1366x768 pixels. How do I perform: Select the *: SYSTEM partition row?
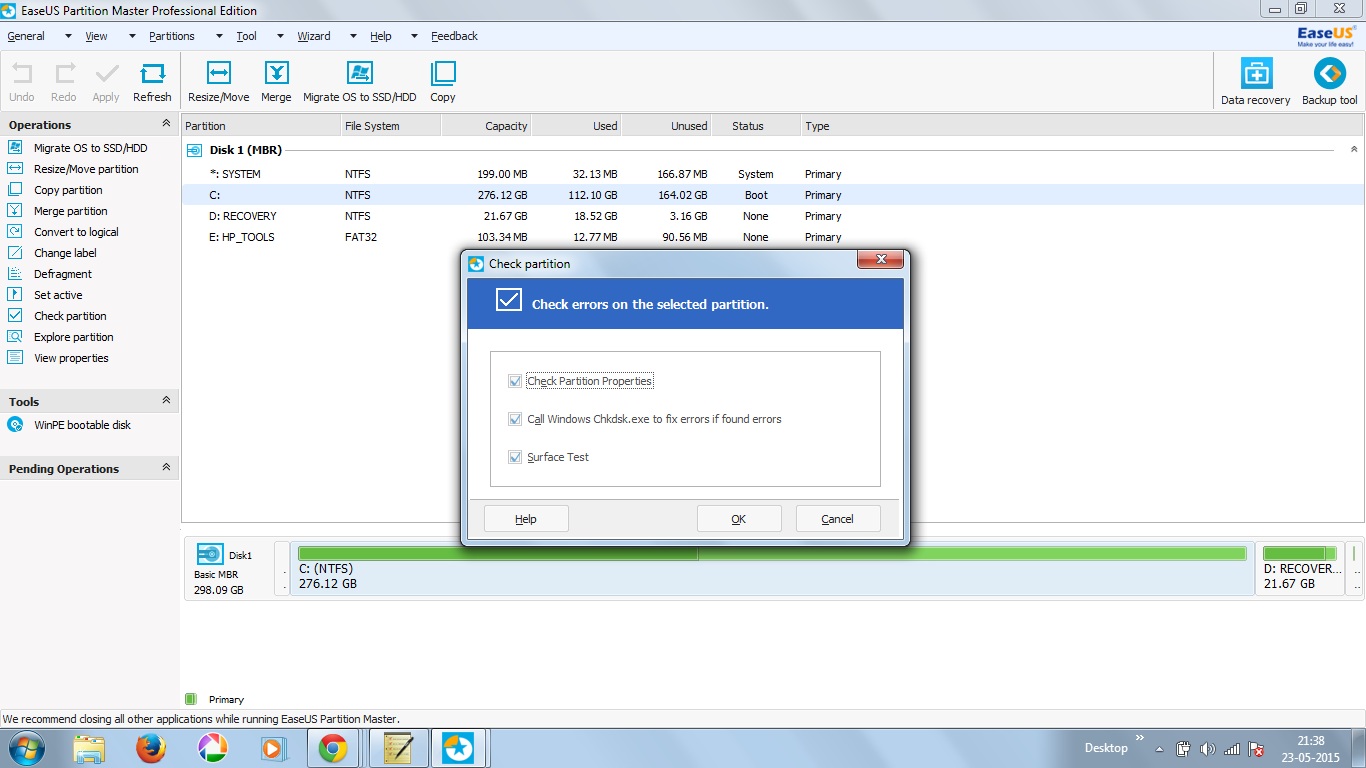click(772, 174)
